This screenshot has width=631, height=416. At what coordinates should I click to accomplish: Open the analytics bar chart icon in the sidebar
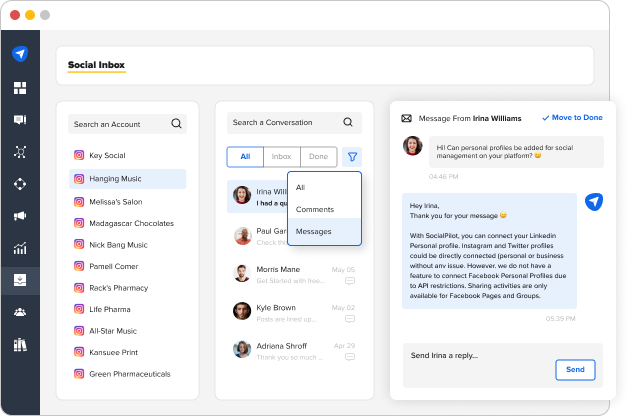(20, 248)
